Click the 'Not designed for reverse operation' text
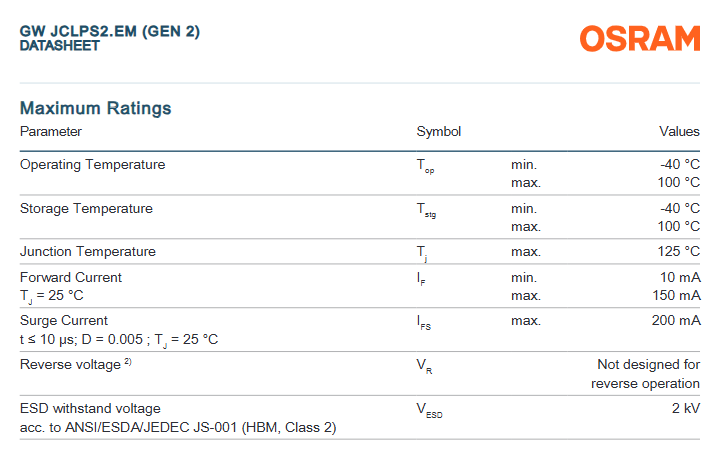Image resolution: width=712 pixels, height=457 pixels. [648, 374]
